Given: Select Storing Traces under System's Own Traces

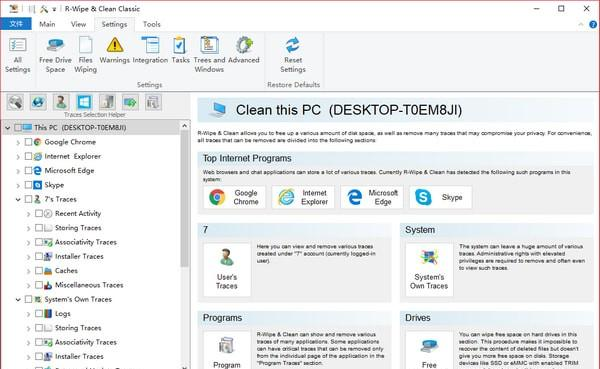Looking at the screenshot, I should point(78,328).
